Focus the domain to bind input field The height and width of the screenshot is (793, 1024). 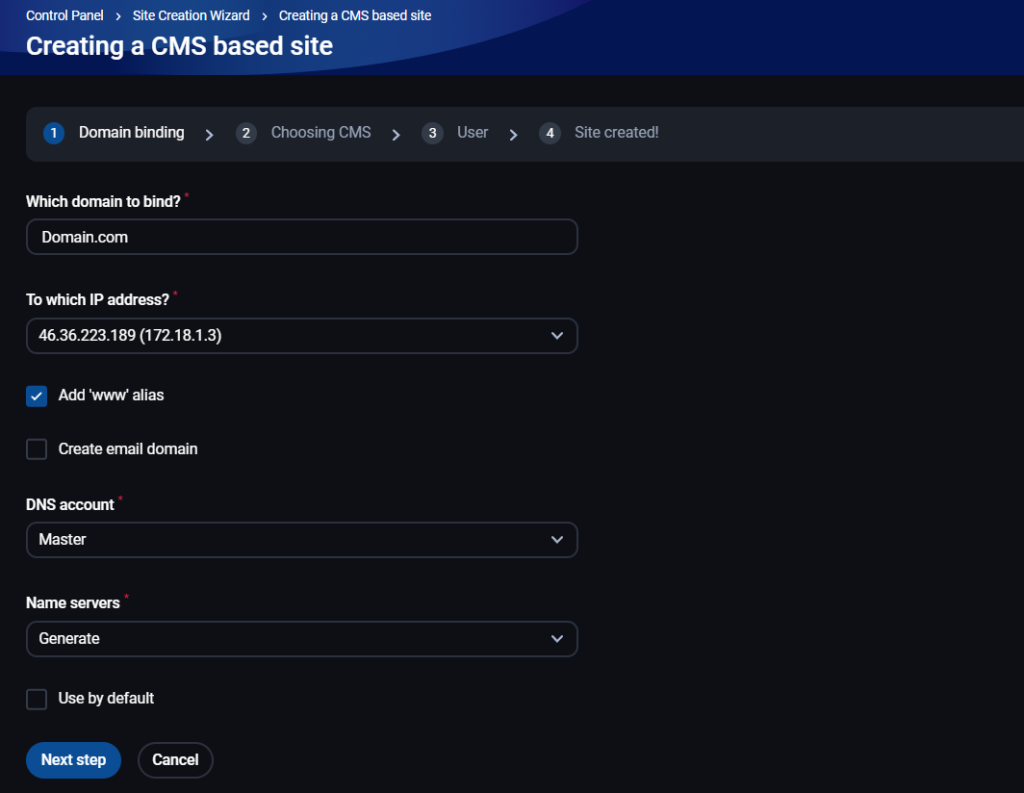(301, 237)
